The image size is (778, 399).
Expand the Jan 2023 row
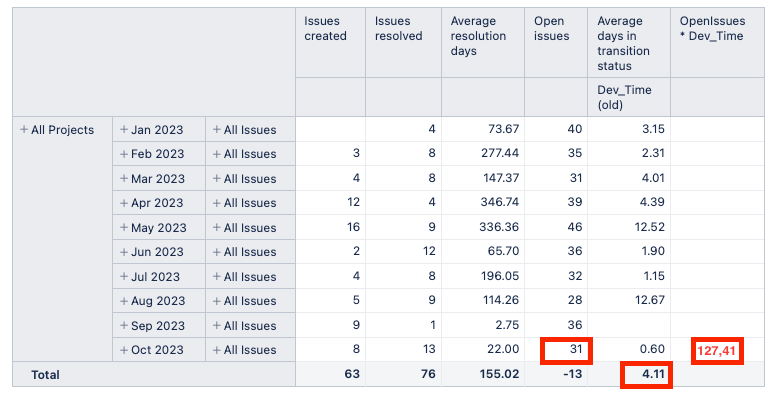[124, 130]
